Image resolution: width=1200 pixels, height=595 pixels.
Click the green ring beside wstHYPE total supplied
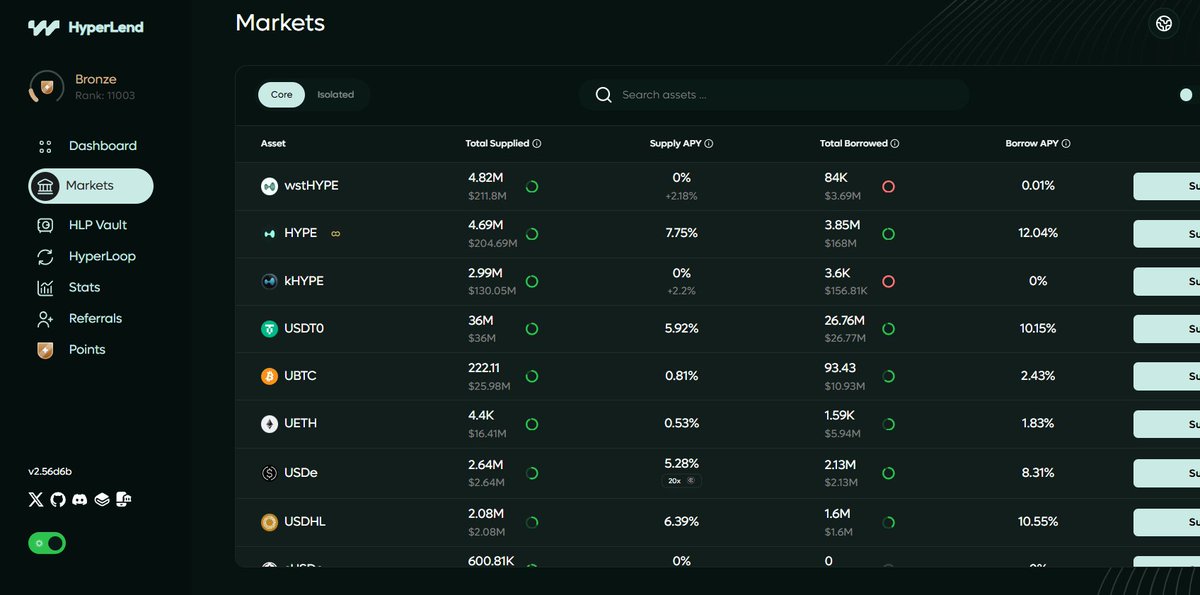532,186
